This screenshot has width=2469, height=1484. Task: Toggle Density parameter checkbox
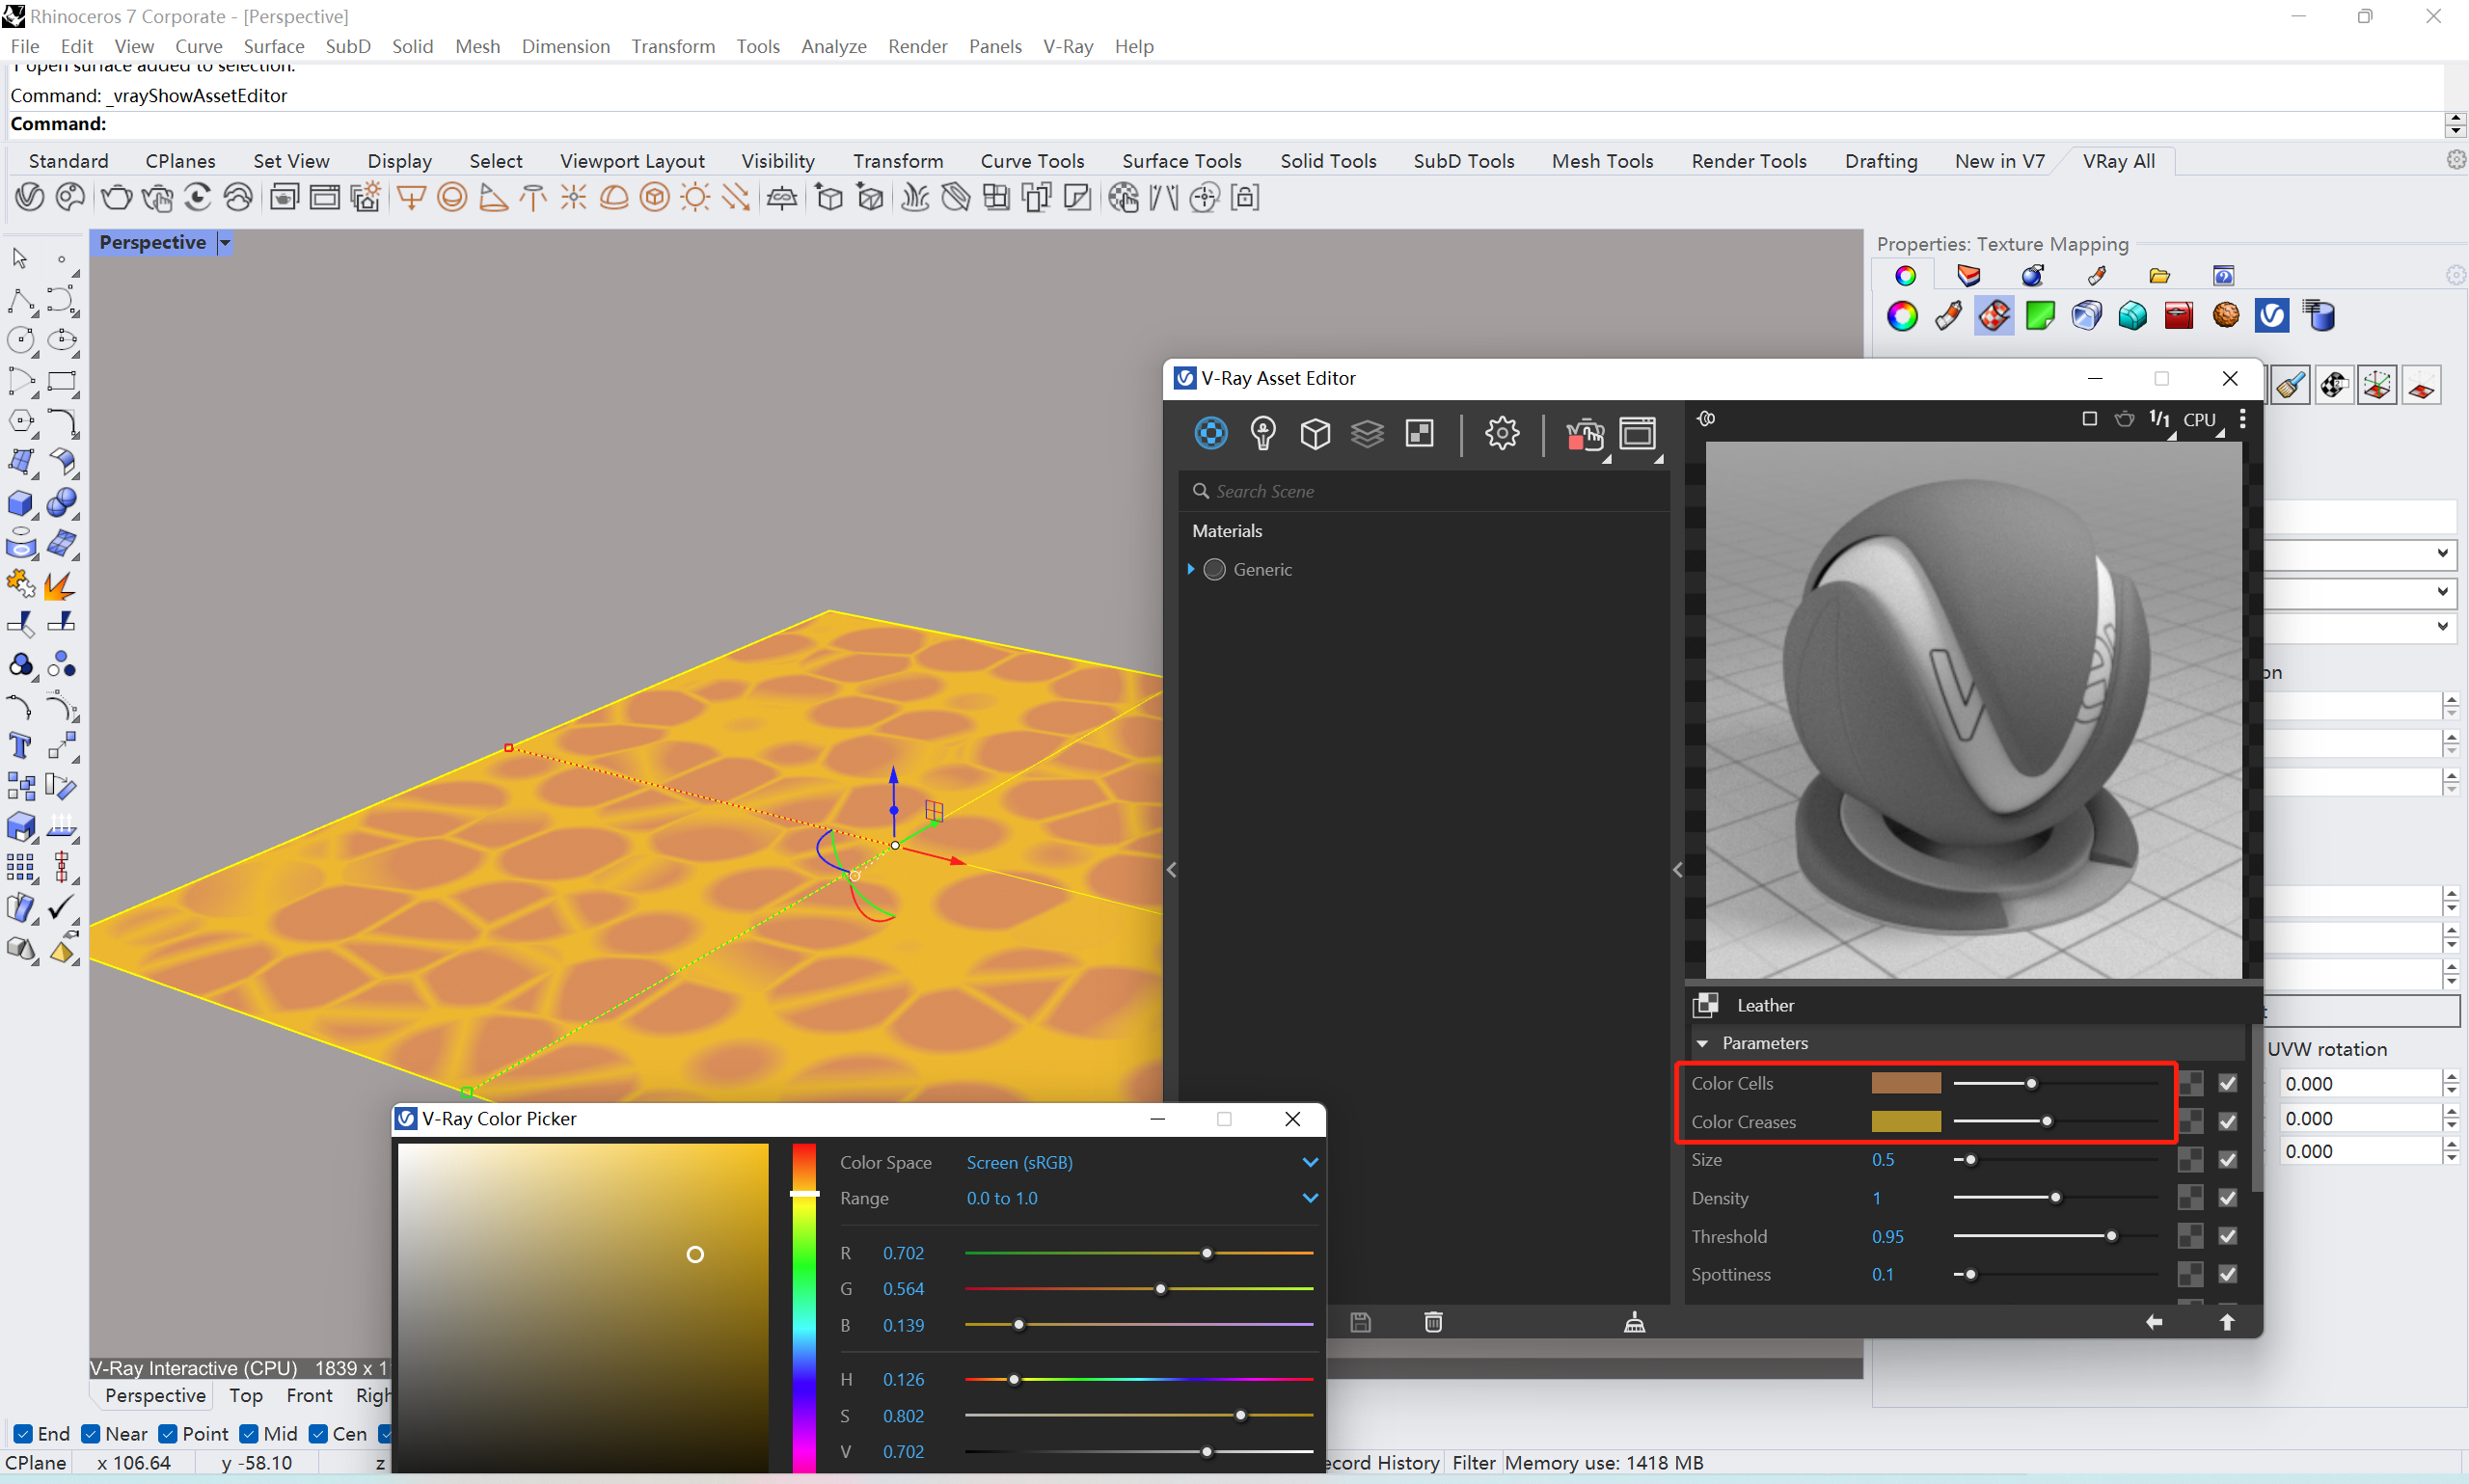point(2227,1197)
